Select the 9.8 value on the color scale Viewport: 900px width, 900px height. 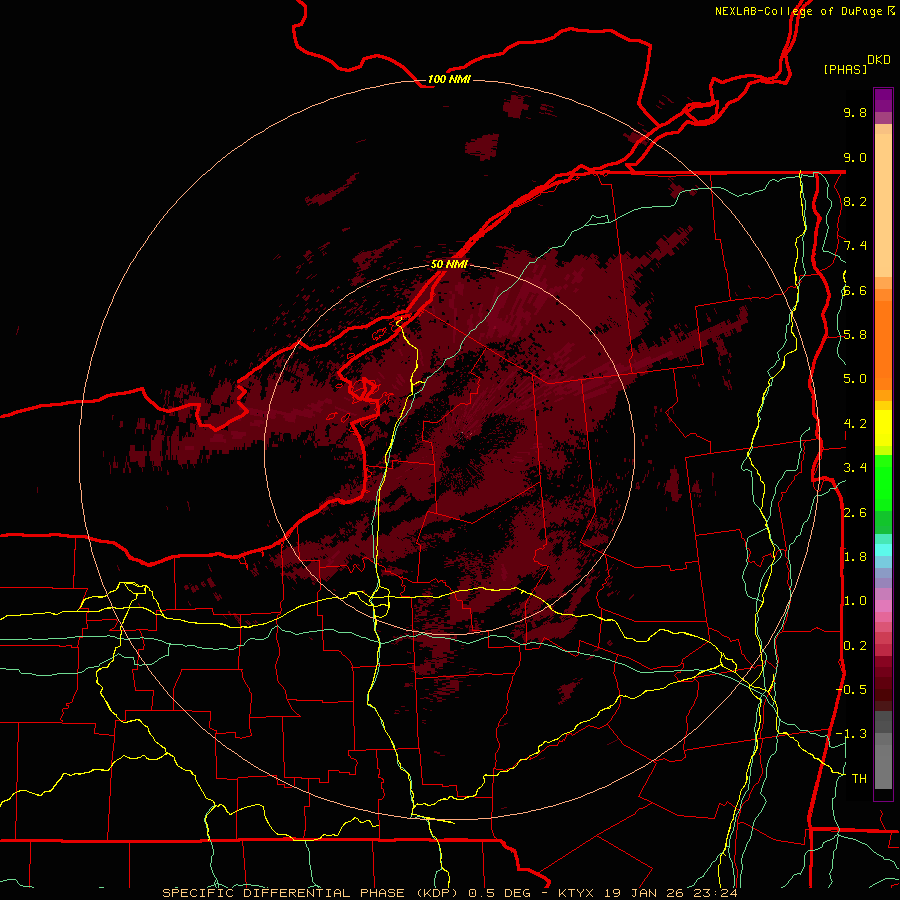coord(855,112)
